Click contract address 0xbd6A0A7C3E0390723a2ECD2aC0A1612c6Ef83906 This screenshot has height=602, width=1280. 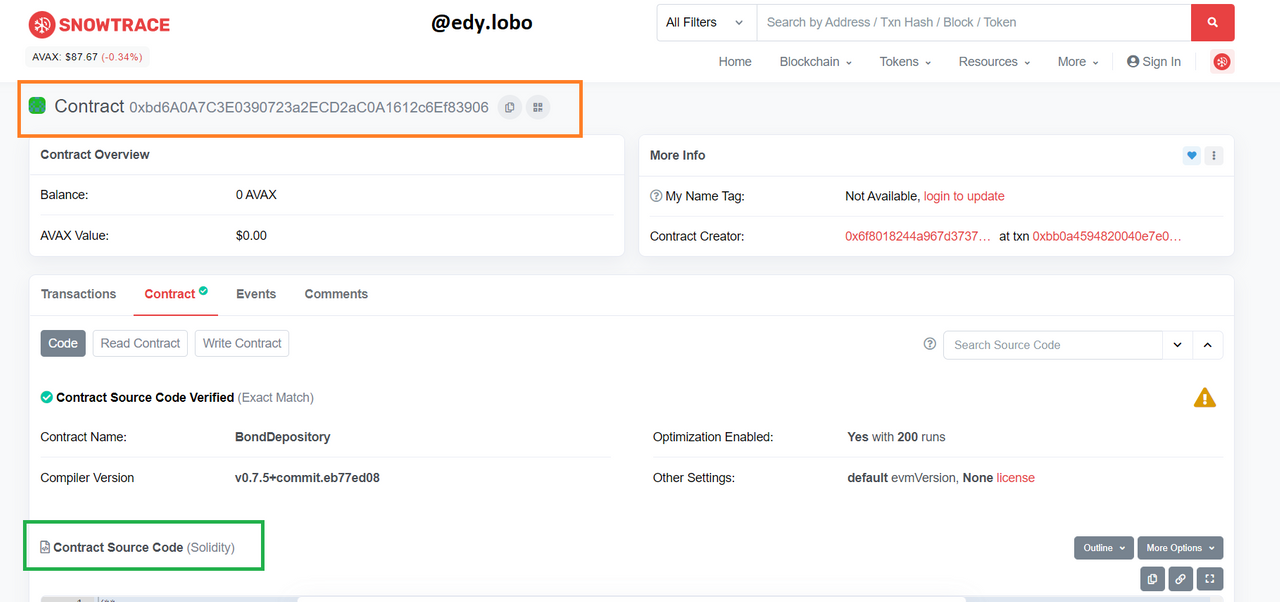pos(309,107)
